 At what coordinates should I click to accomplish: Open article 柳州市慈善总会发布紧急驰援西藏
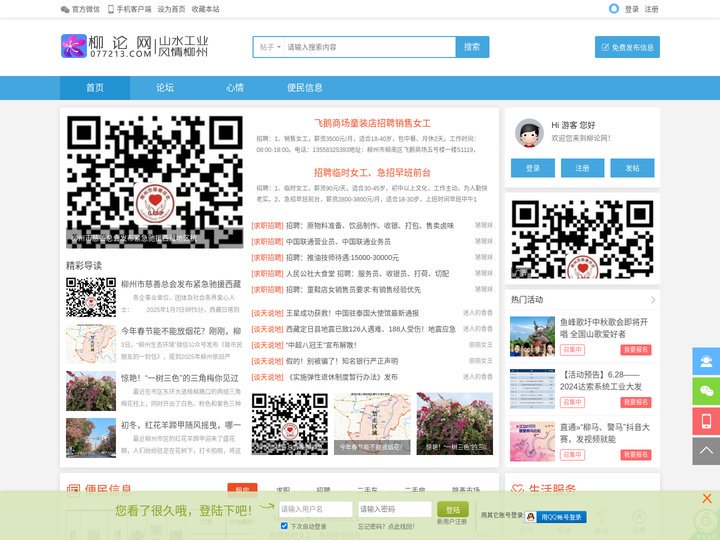pyautogui.click(x=181, y=284)
